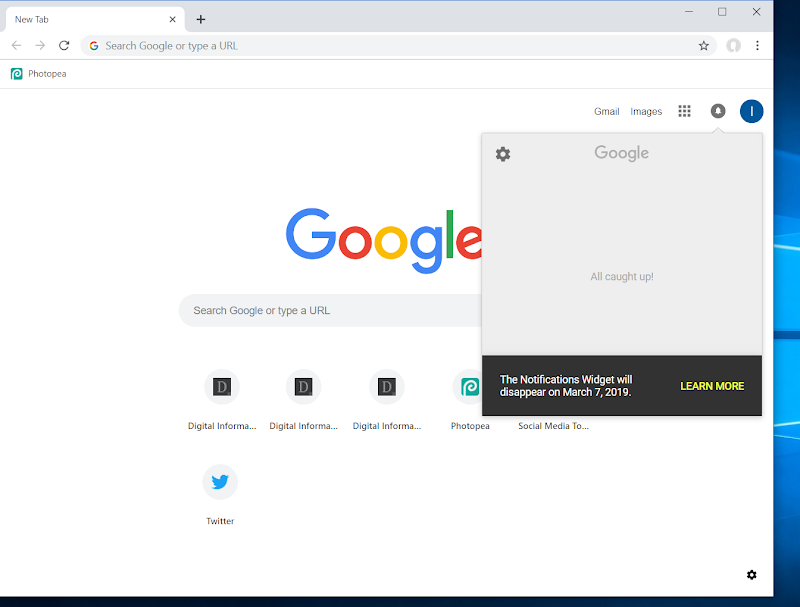The height and width of the screenshot is (607, 800).
Task: Click the notification disappear notice text
Action: click(566, 386)
